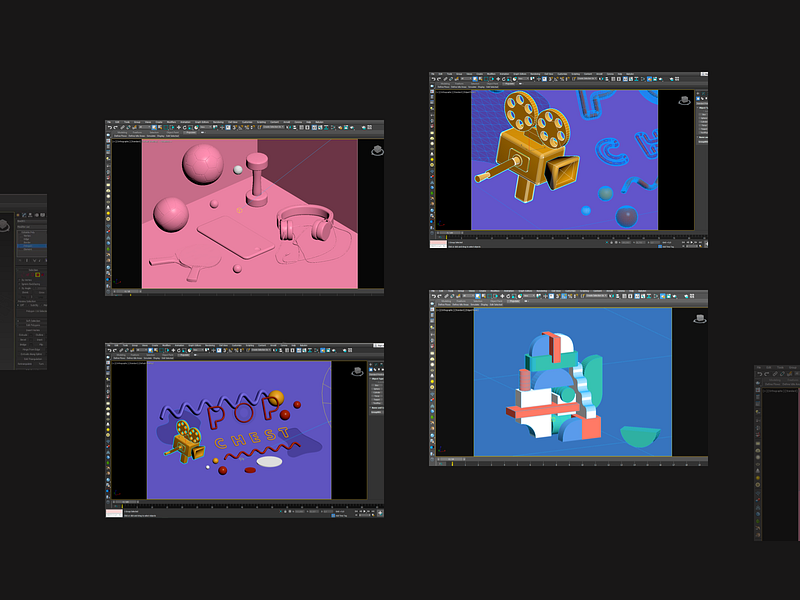Open ribbon options dropdown in pink scene window
This screenshot has height=600, width=800.
(203, 133)
